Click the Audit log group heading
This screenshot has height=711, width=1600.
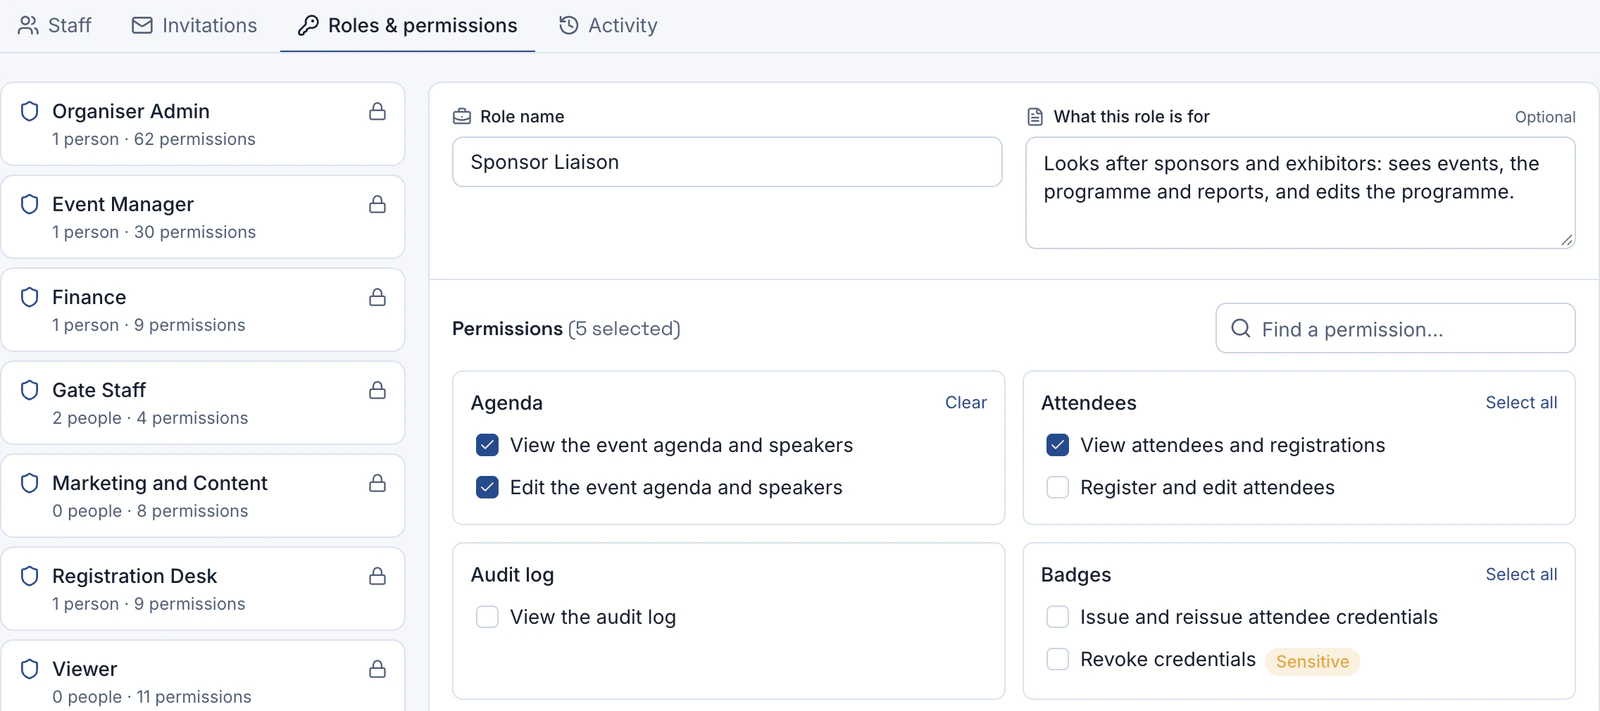(512, 575)
